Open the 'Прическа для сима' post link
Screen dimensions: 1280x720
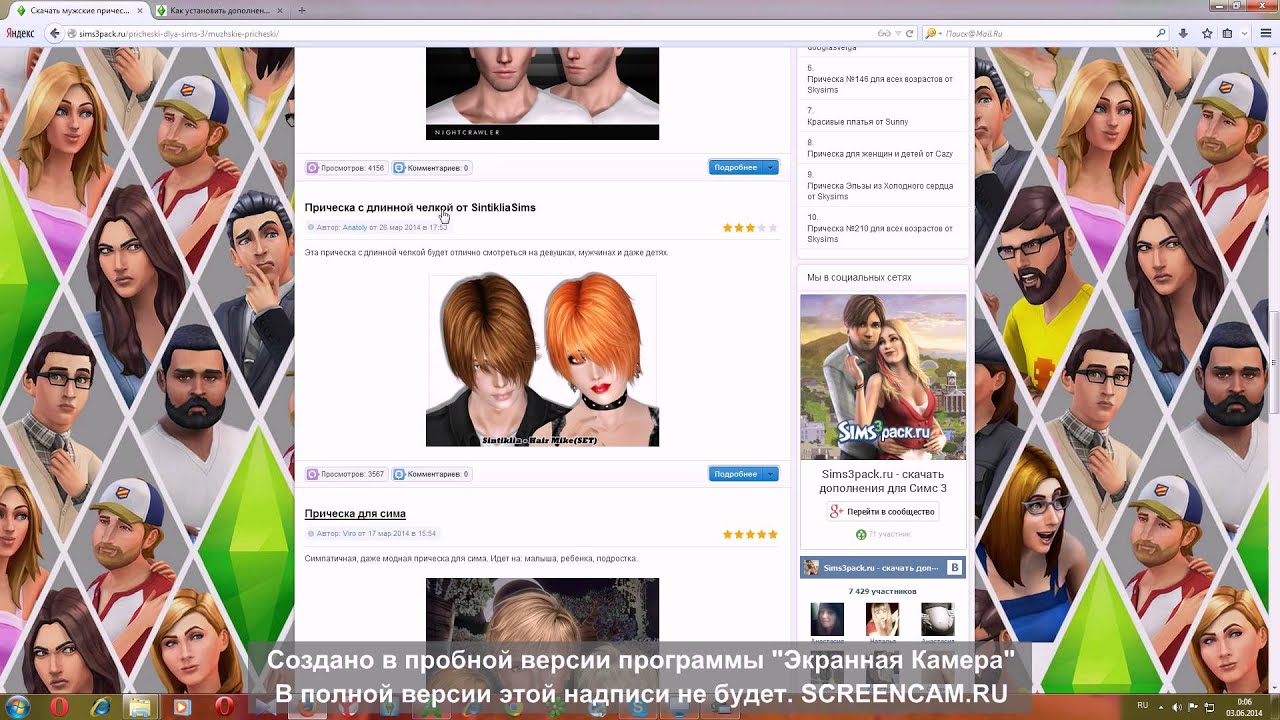[355, 513]
